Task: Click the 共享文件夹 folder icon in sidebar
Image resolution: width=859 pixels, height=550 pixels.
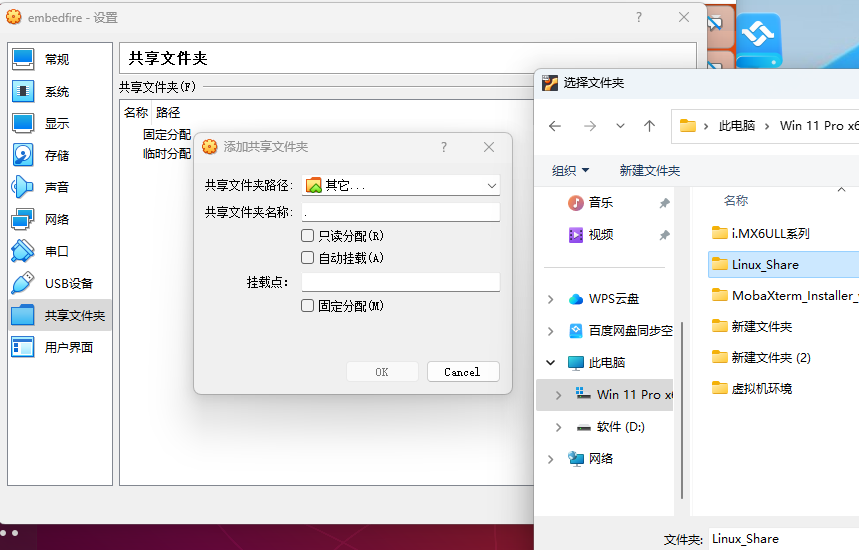Action: point(23,315)
